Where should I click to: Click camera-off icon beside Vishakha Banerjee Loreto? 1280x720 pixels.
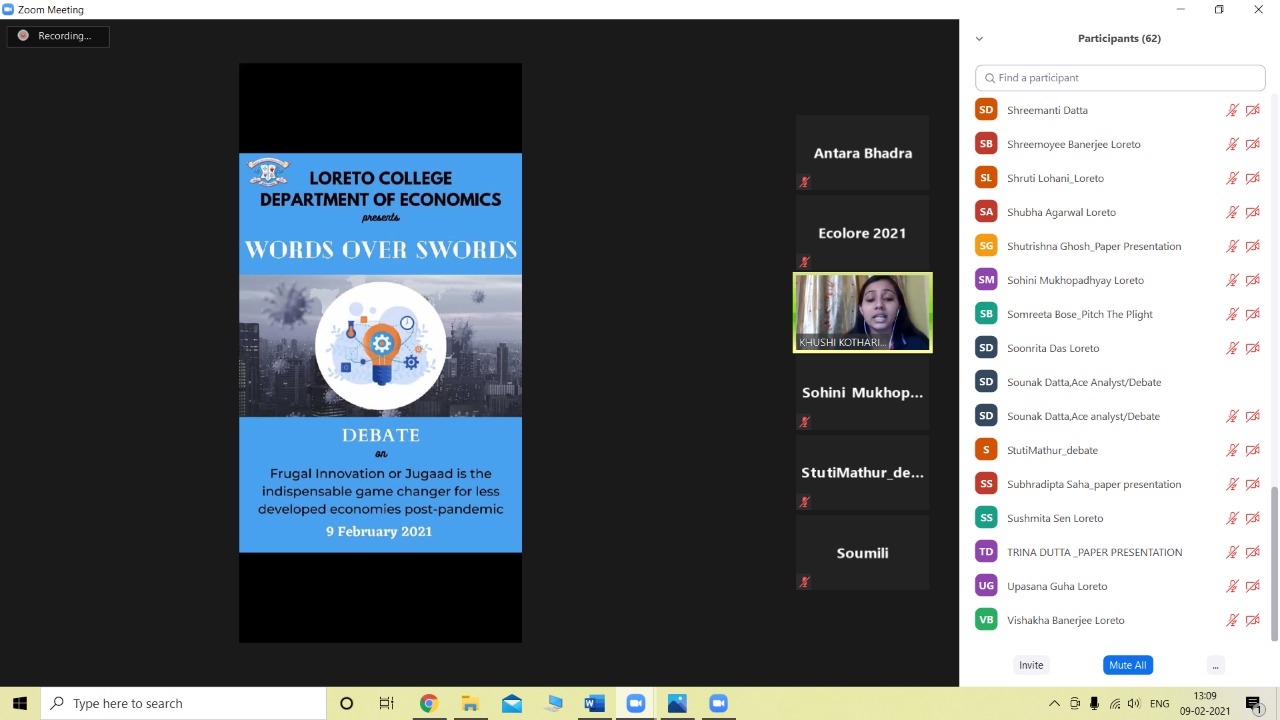(x=1252, y=620)
